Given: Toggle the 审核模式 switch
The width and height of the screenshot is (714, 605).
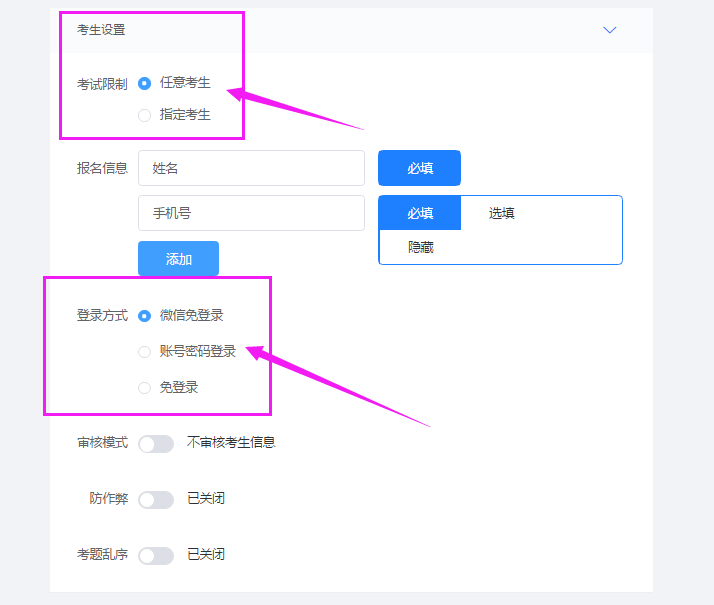Looking at the screenshot, I should [156, 444].
